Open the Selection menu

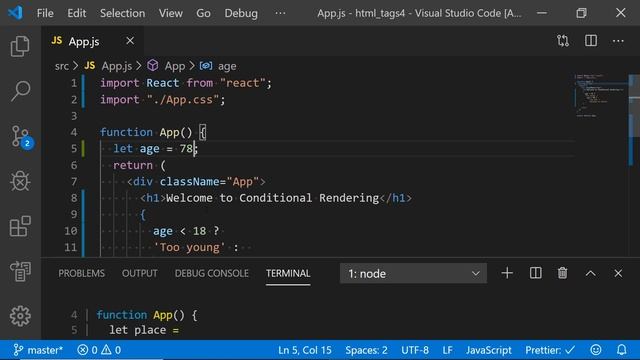(122, 13)
